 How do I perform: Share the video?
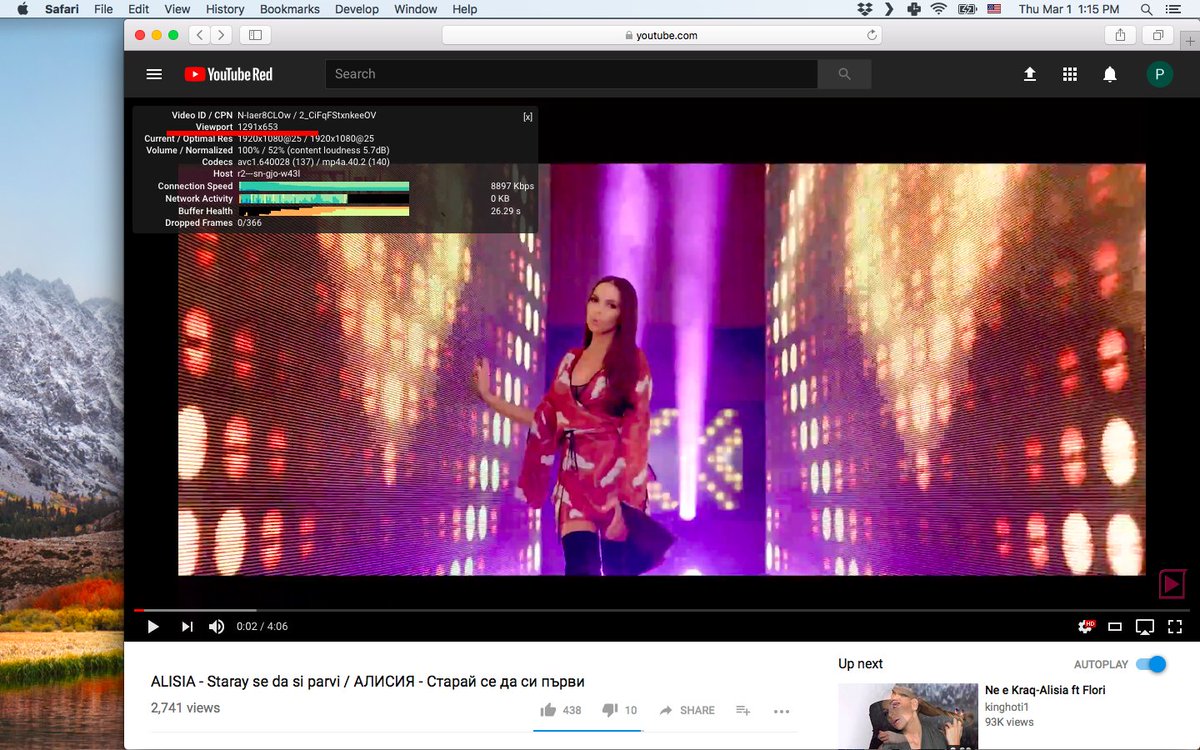coord(687,710)
